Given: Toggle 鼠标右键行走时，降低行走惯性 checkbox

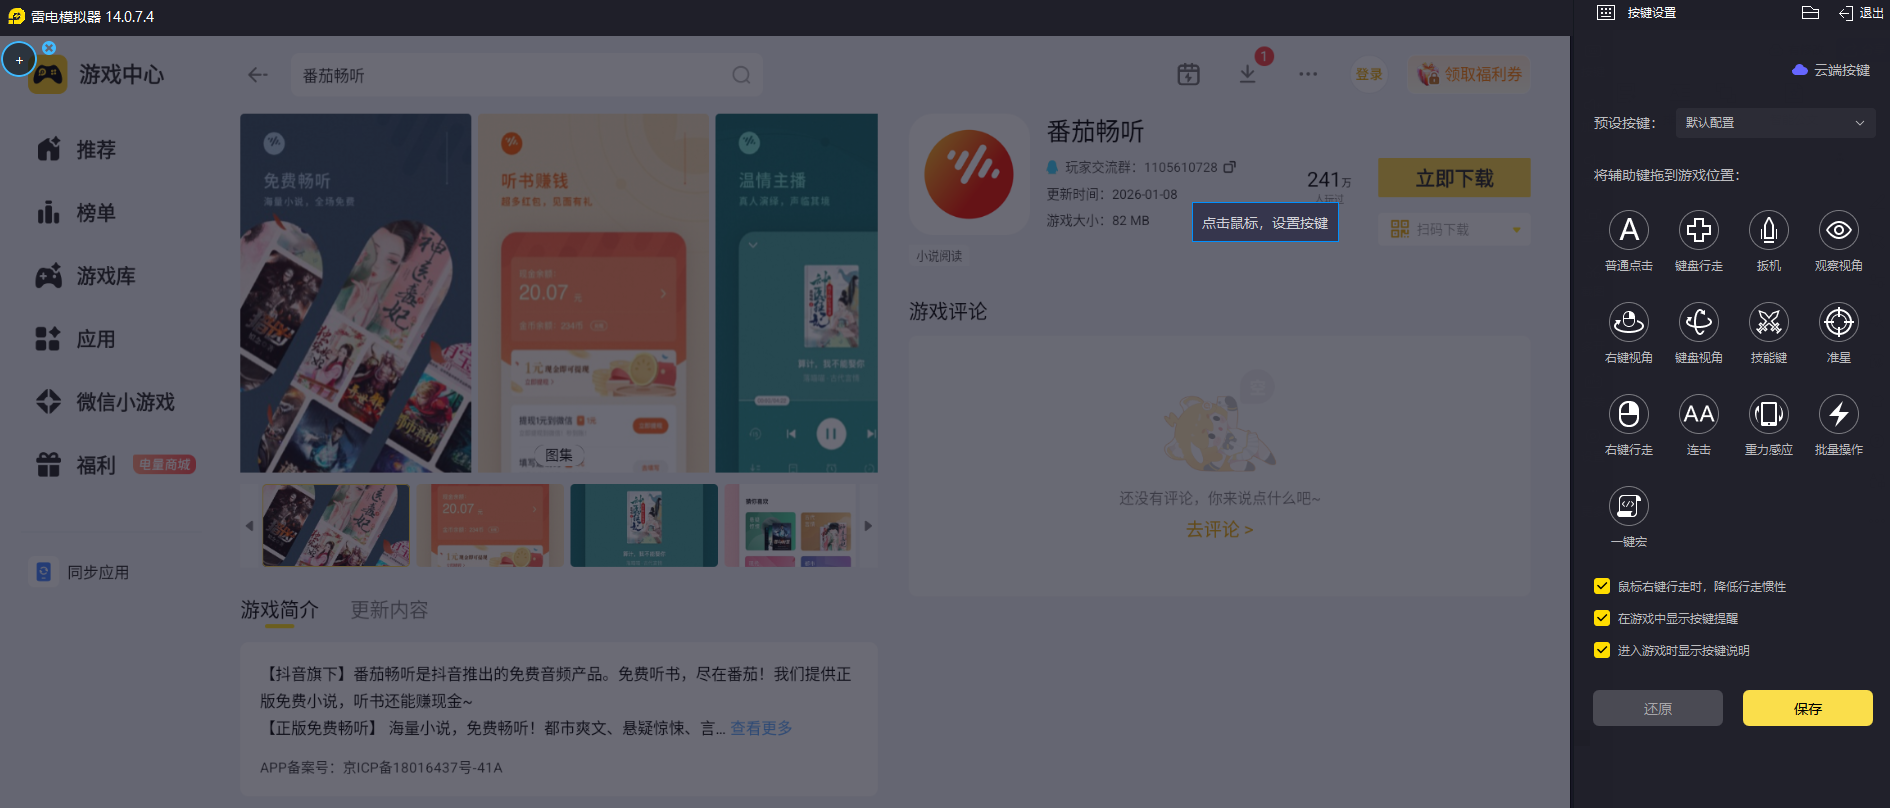Looking at the screenshot, I should pos(1602,586).
